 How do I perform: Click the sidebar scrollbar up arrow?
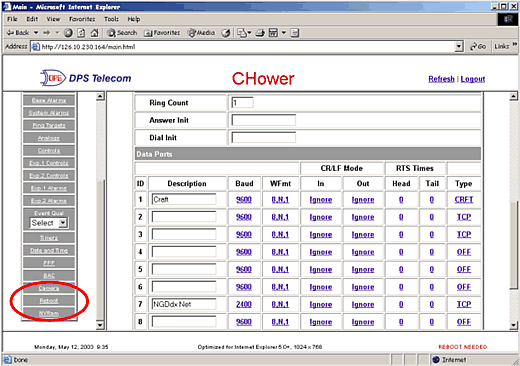click(100, 97)
